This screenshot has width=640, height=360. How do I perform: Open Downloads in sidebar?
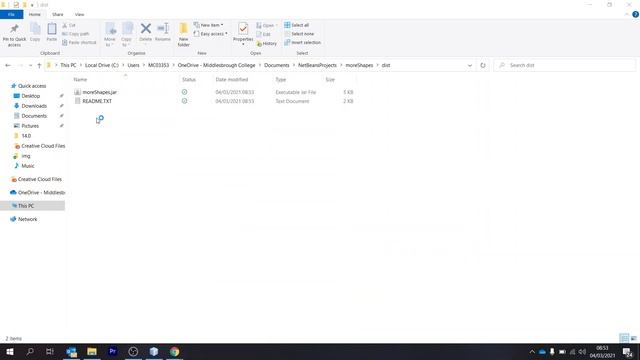pos(34,106)
